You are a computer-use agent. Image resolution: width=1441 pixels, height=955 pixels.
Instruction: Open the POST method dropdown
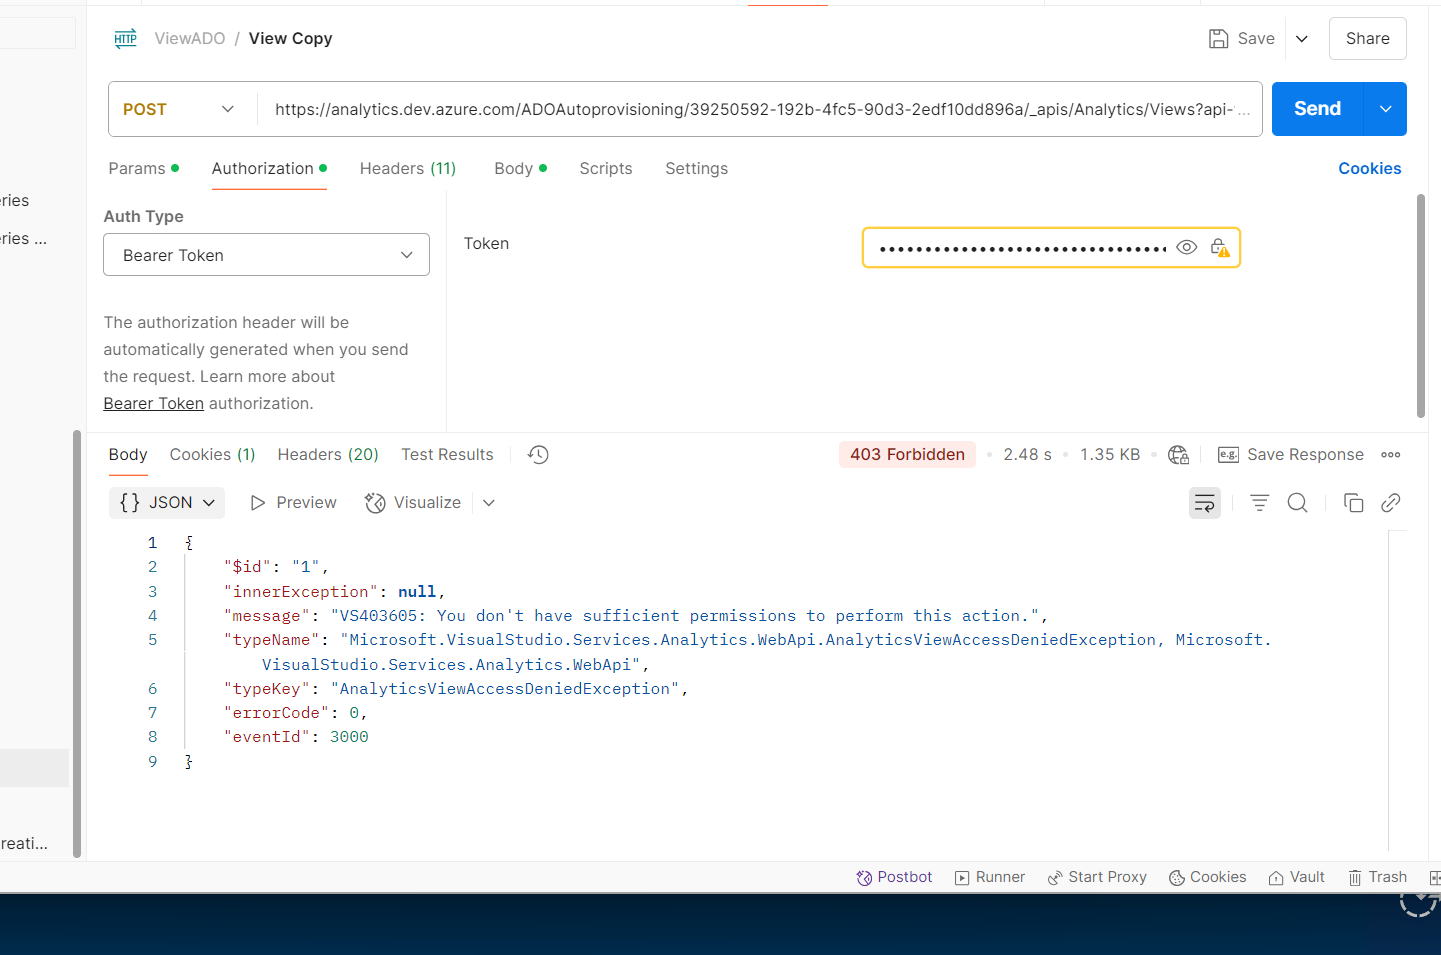coord(181,109)
